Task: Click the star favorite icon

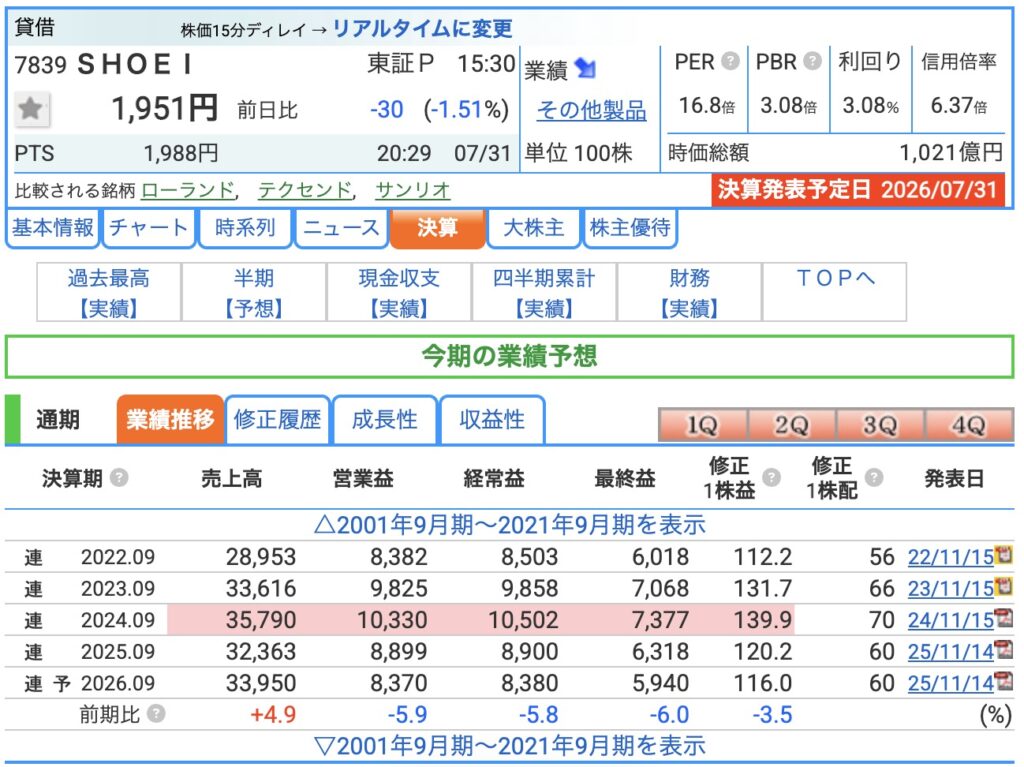Action: point(31,108)
